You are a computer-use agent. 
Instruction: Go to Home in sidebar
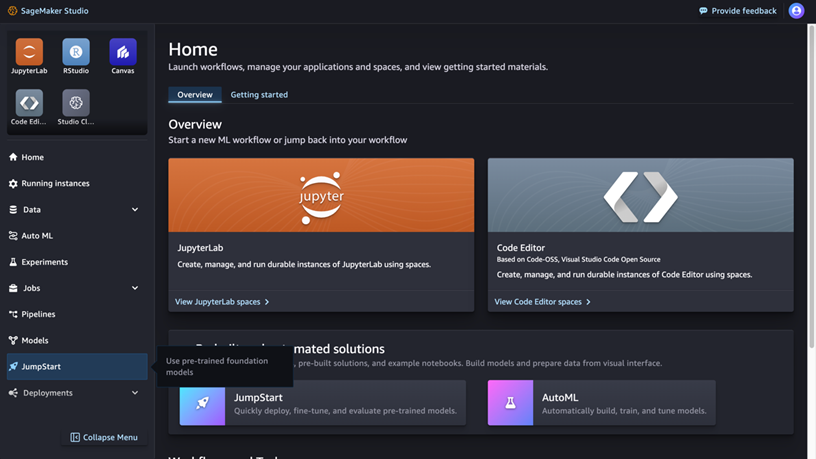(77, 157)
